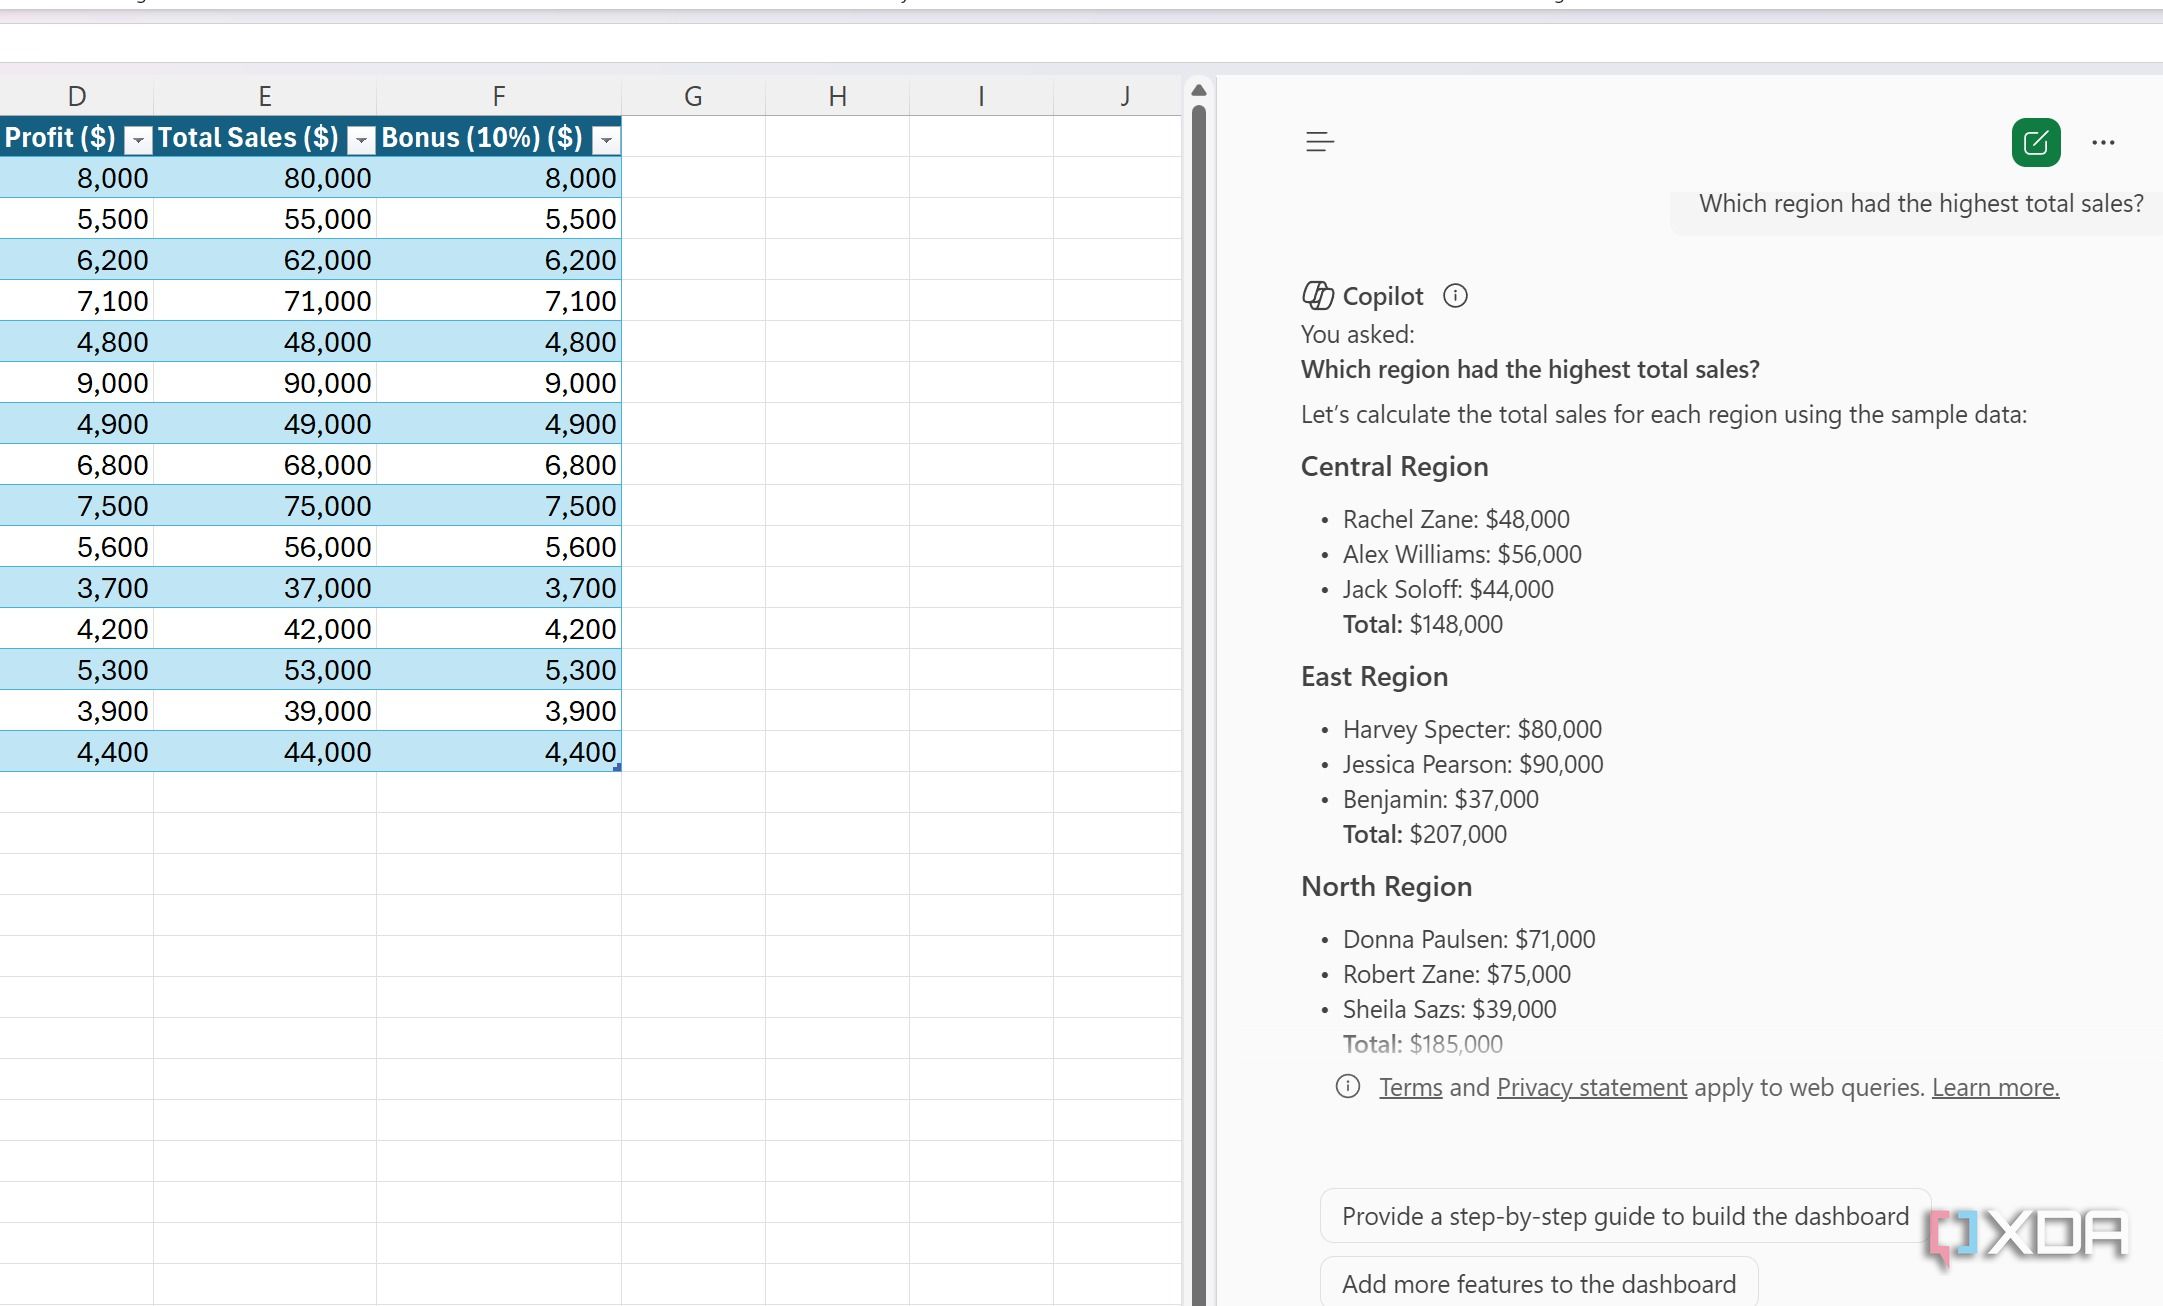Image resolution: width=2163 pixels, height=1306 pixels.
Task: Open the Copilot more options ellipsis
Action: point(2103,142)
